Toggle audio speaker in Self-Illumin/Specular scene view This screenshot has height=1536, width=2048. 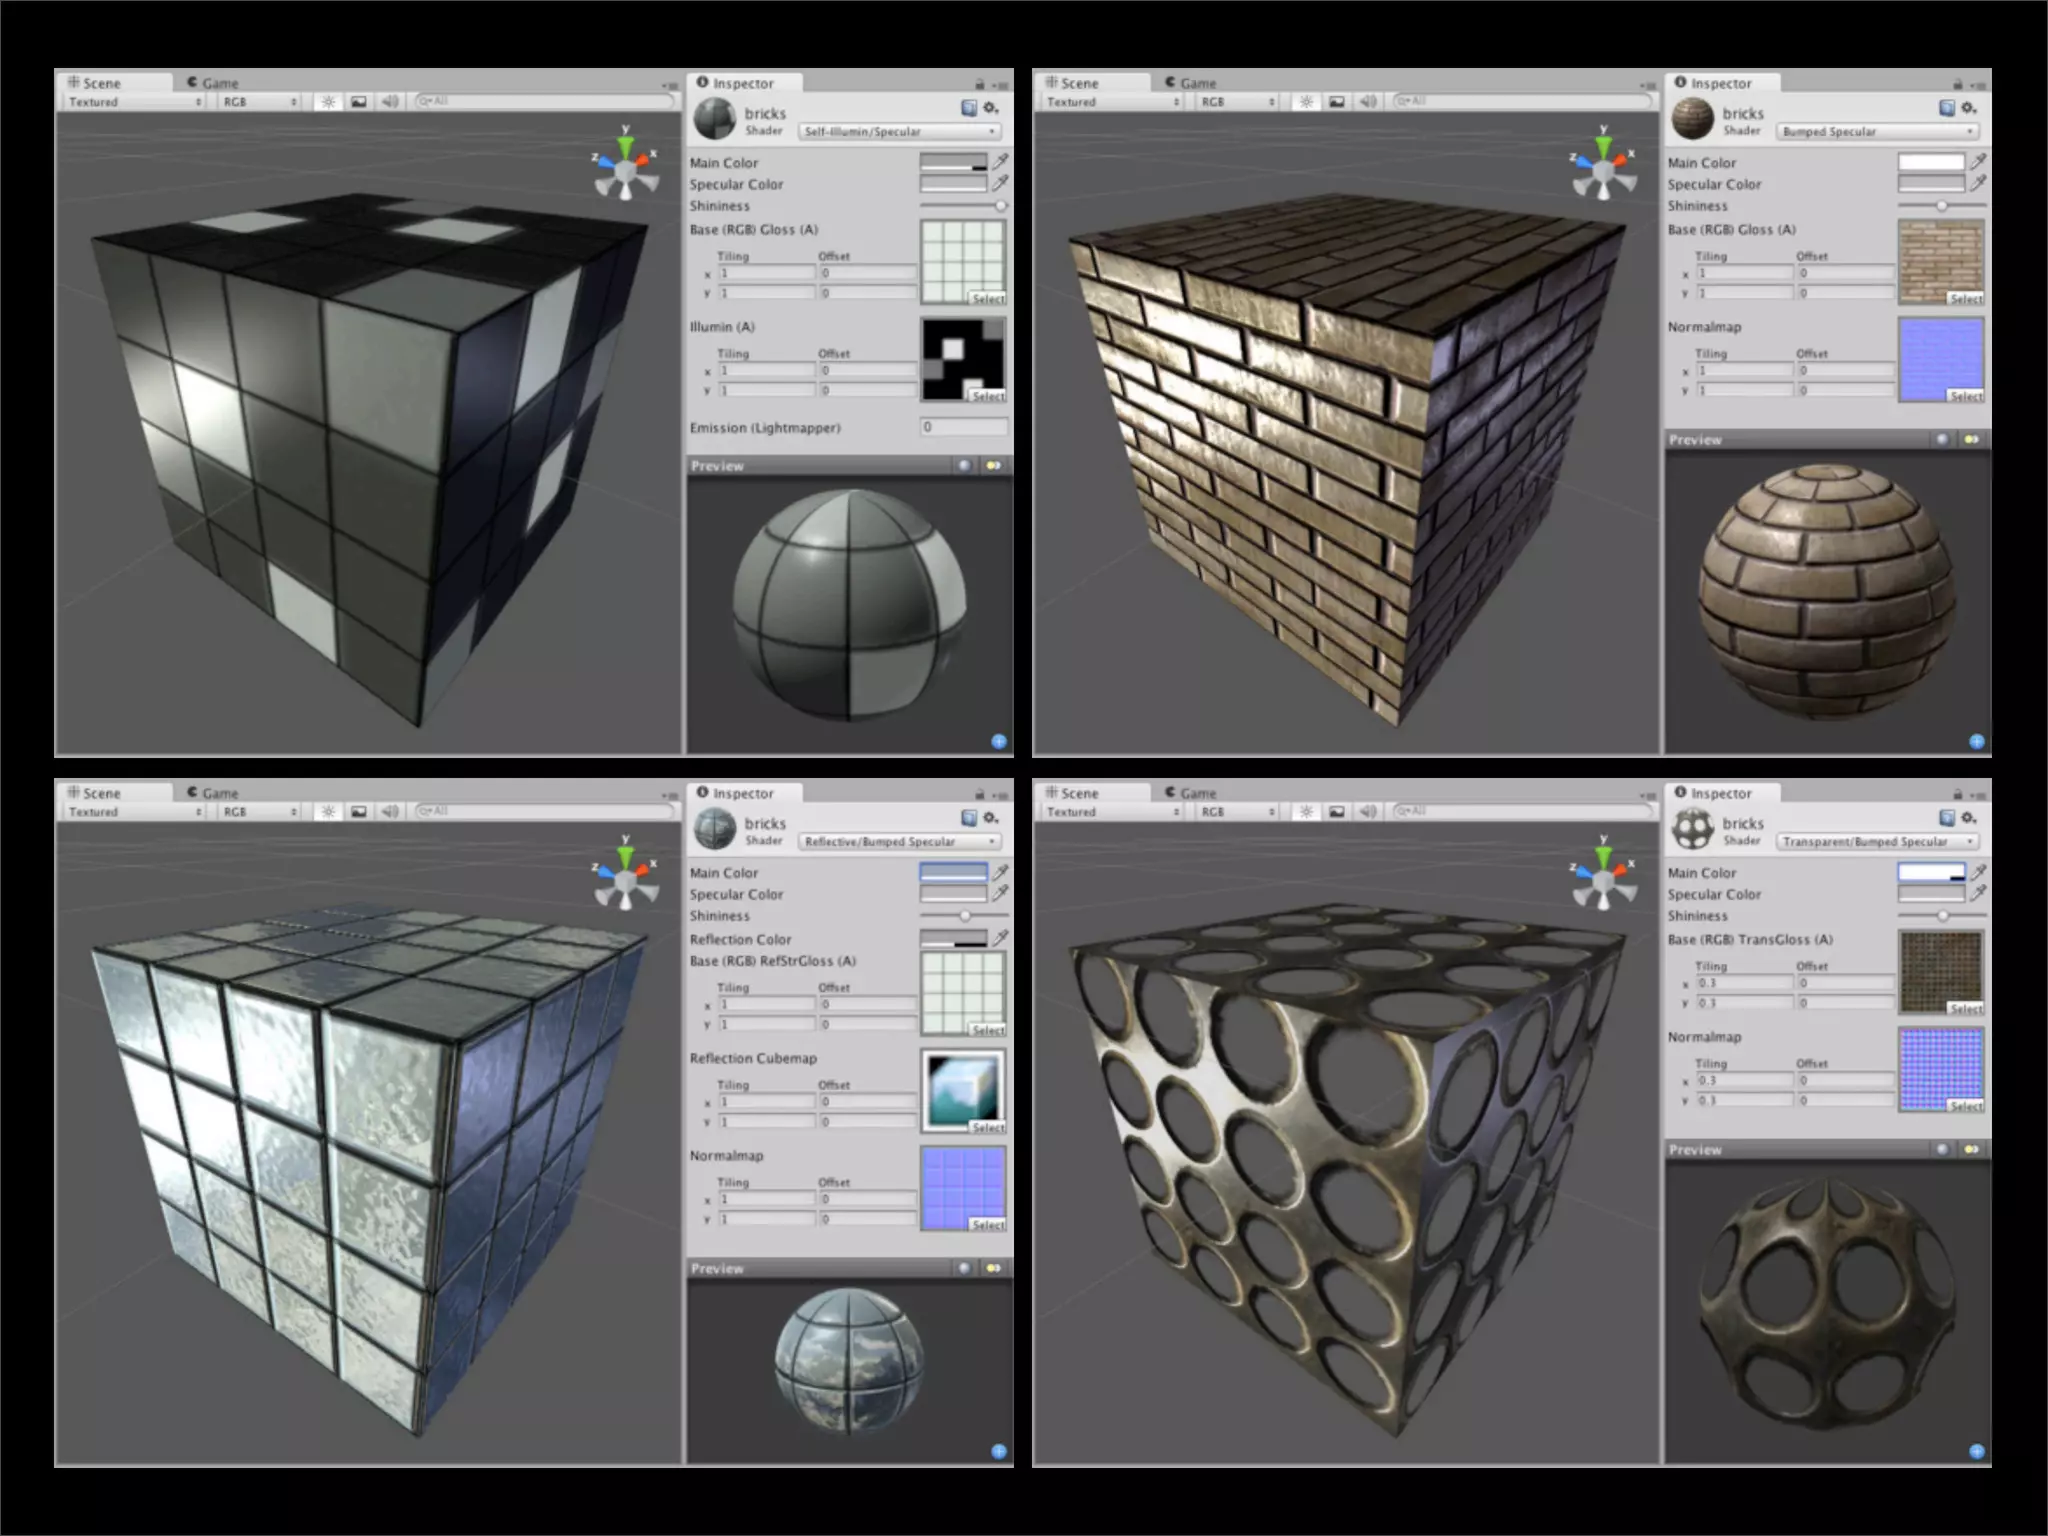pos(390,102)
